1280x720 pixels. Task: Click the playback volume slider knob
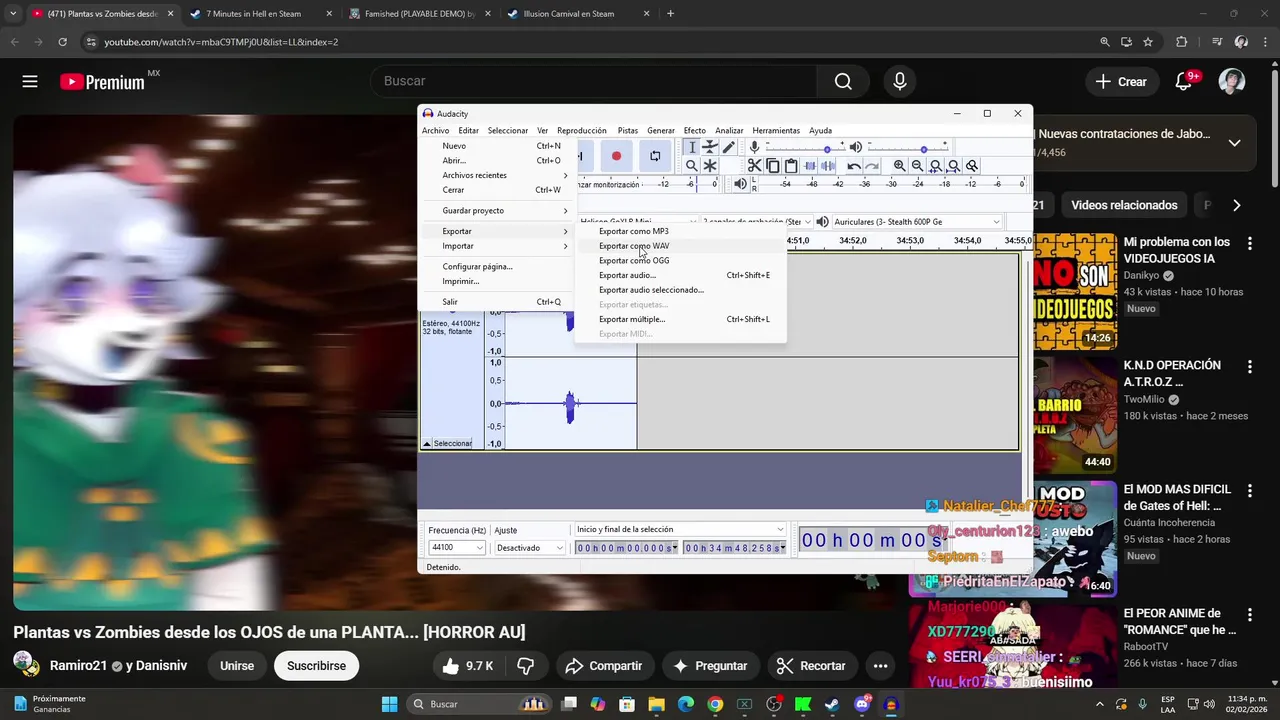[924, 149]
